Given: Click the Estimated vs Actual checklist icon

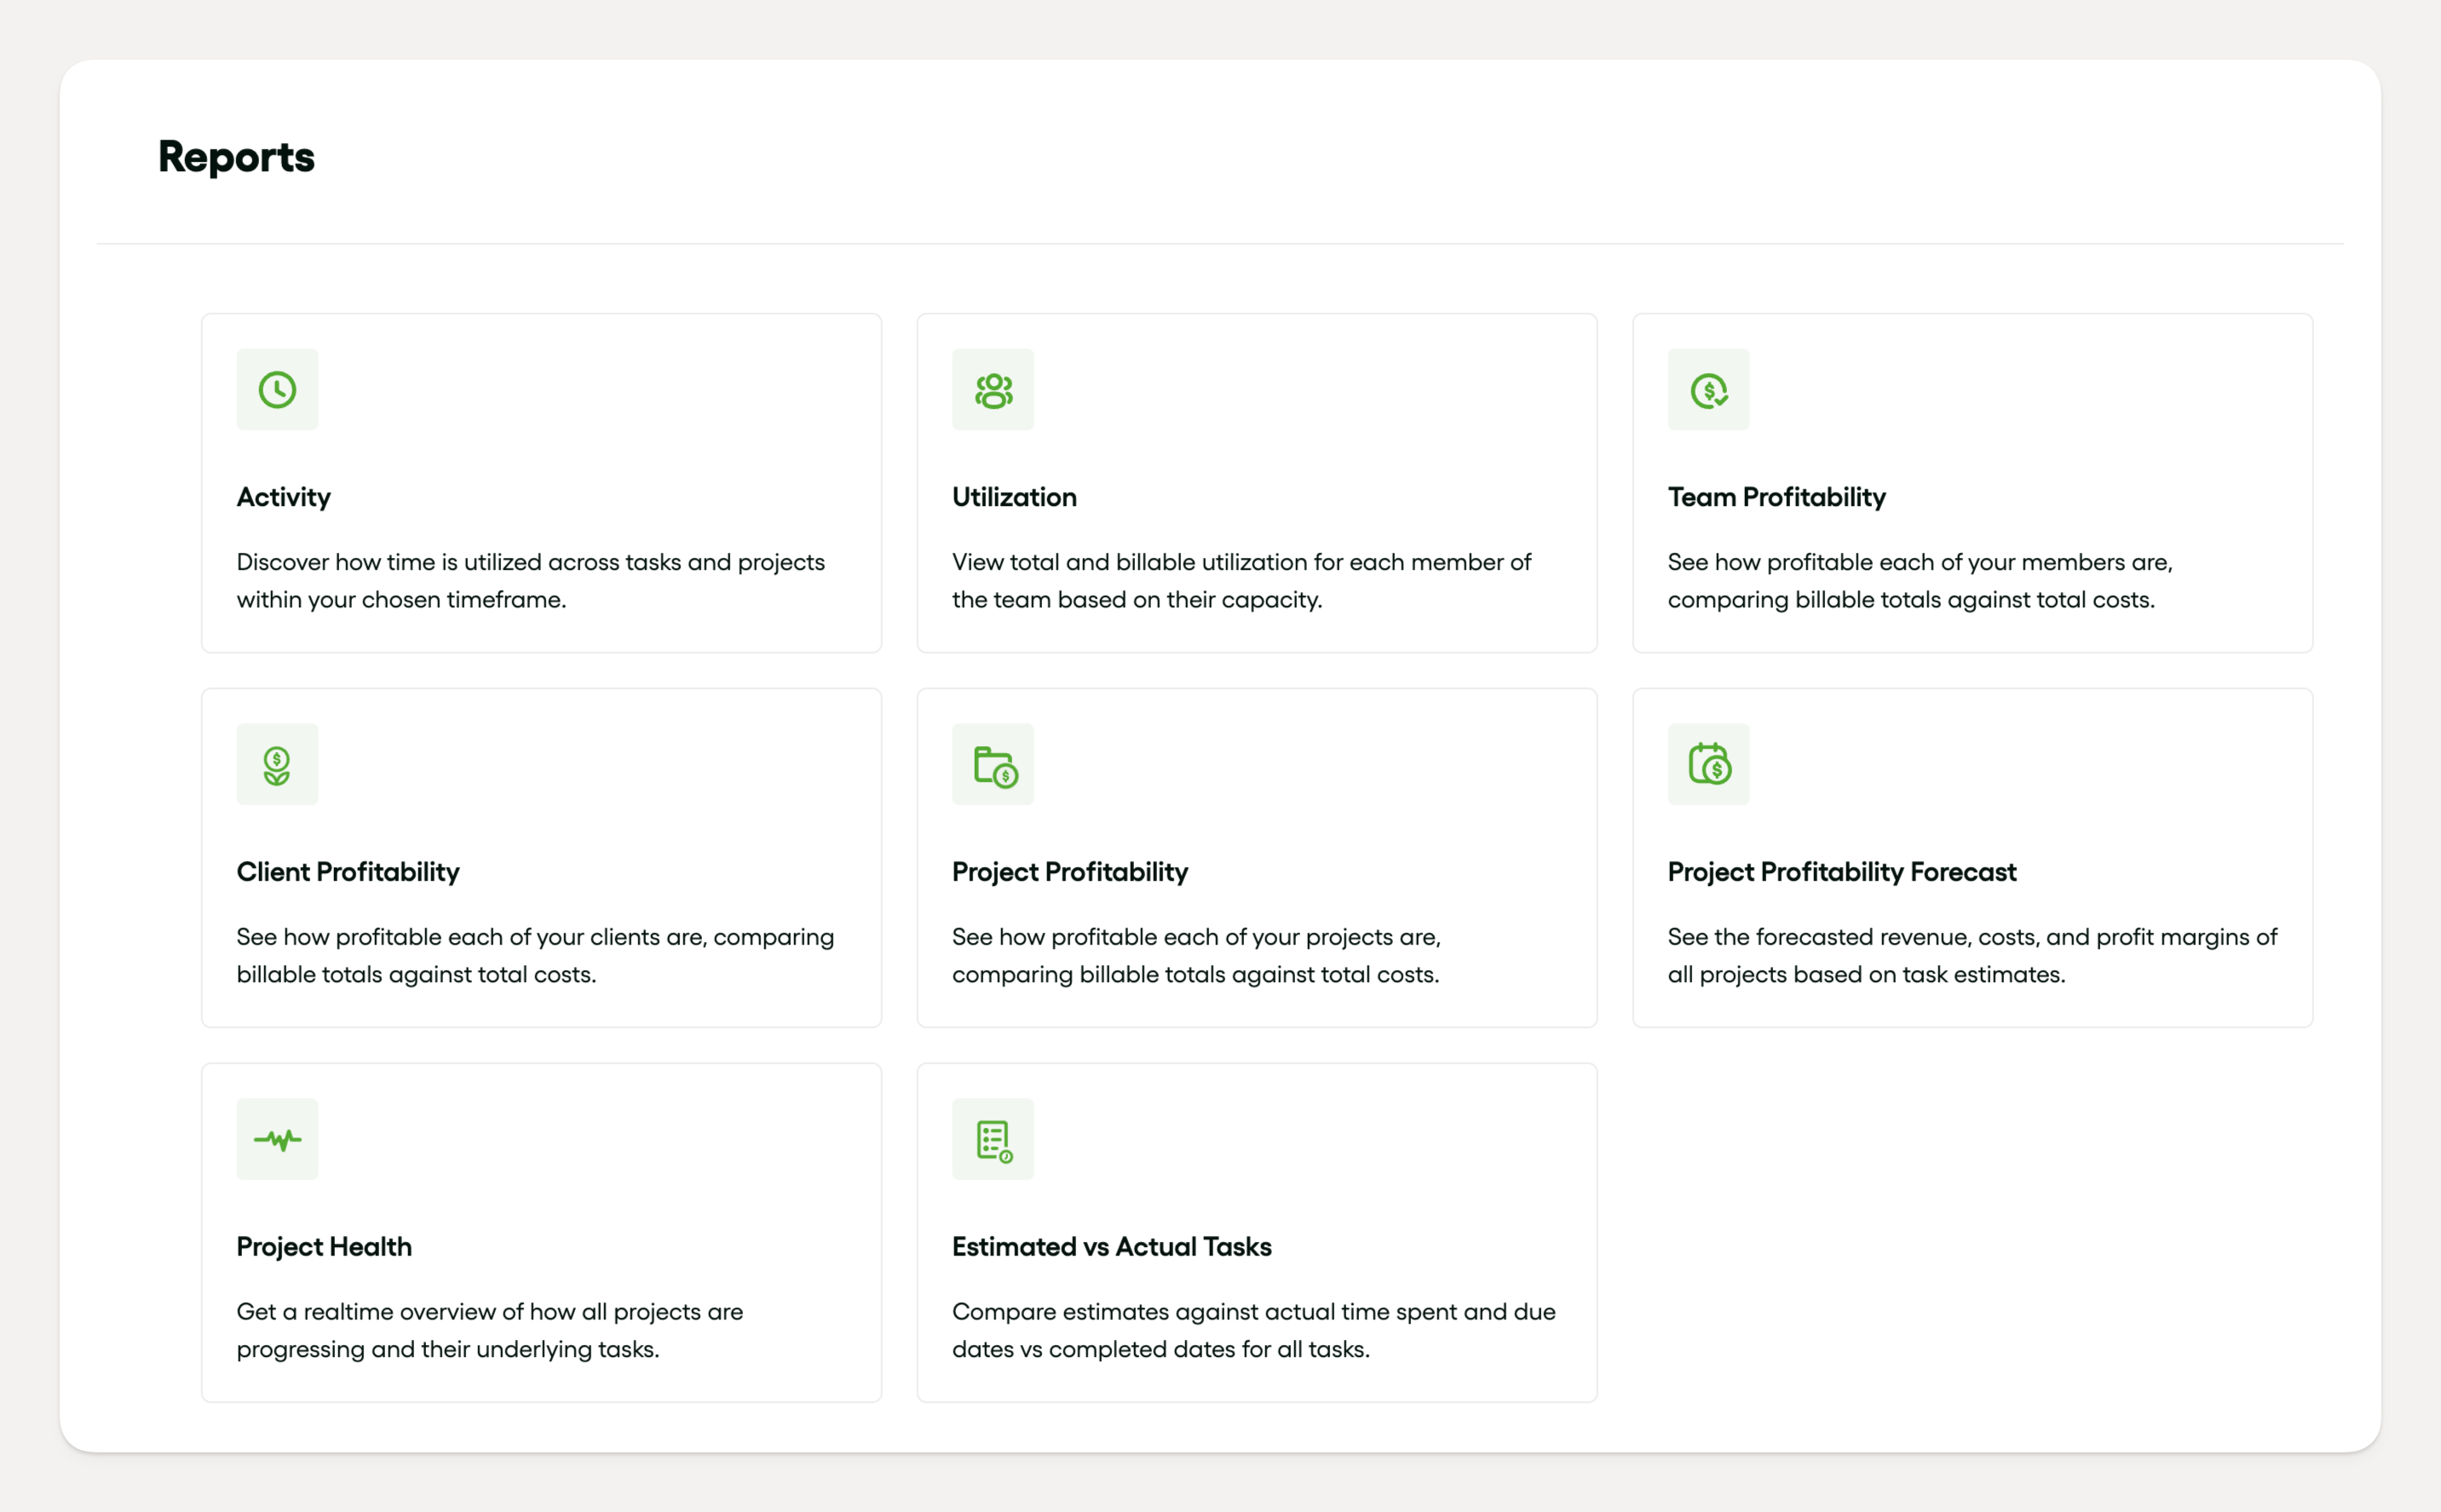Looking at the screenshot, I should click(993, 1139).
